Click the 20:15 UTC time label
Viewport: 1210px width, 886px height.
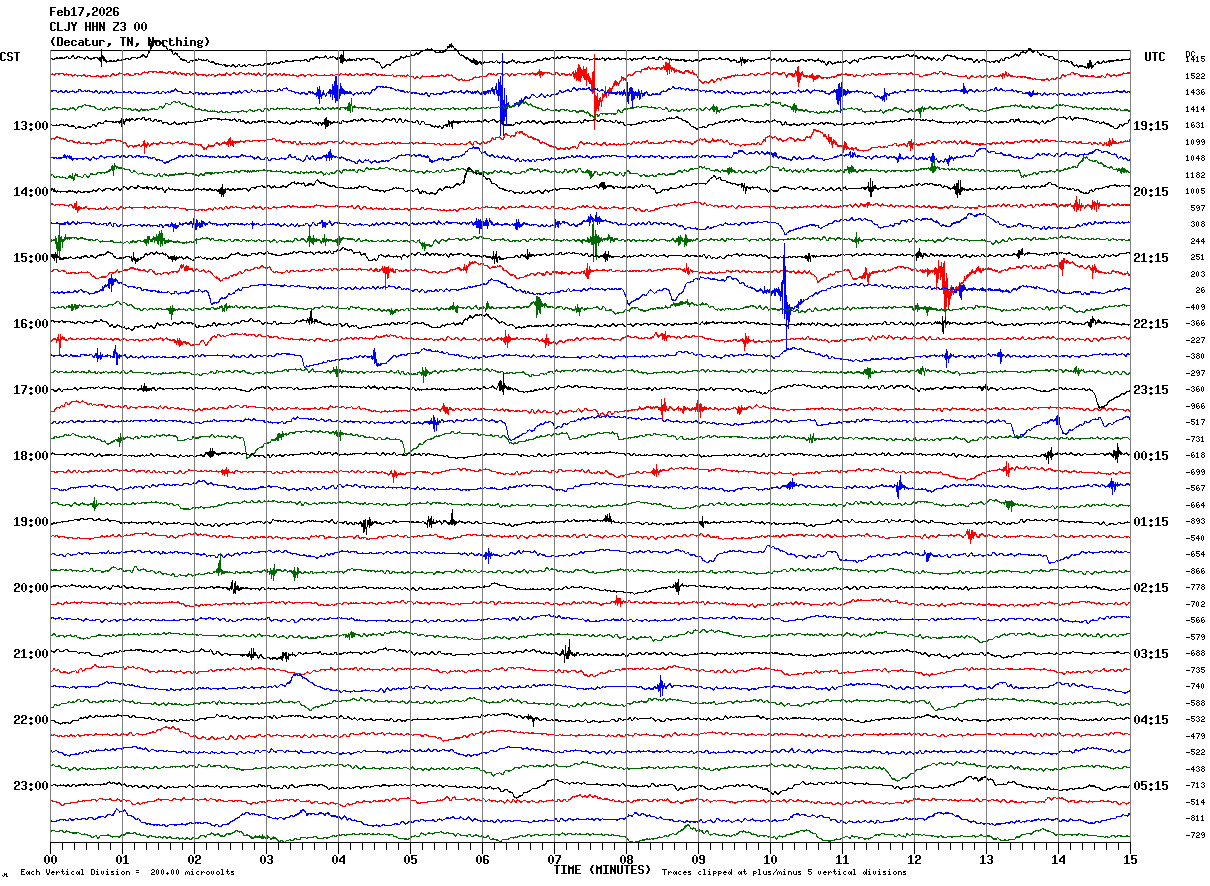tap(1151, 192)
